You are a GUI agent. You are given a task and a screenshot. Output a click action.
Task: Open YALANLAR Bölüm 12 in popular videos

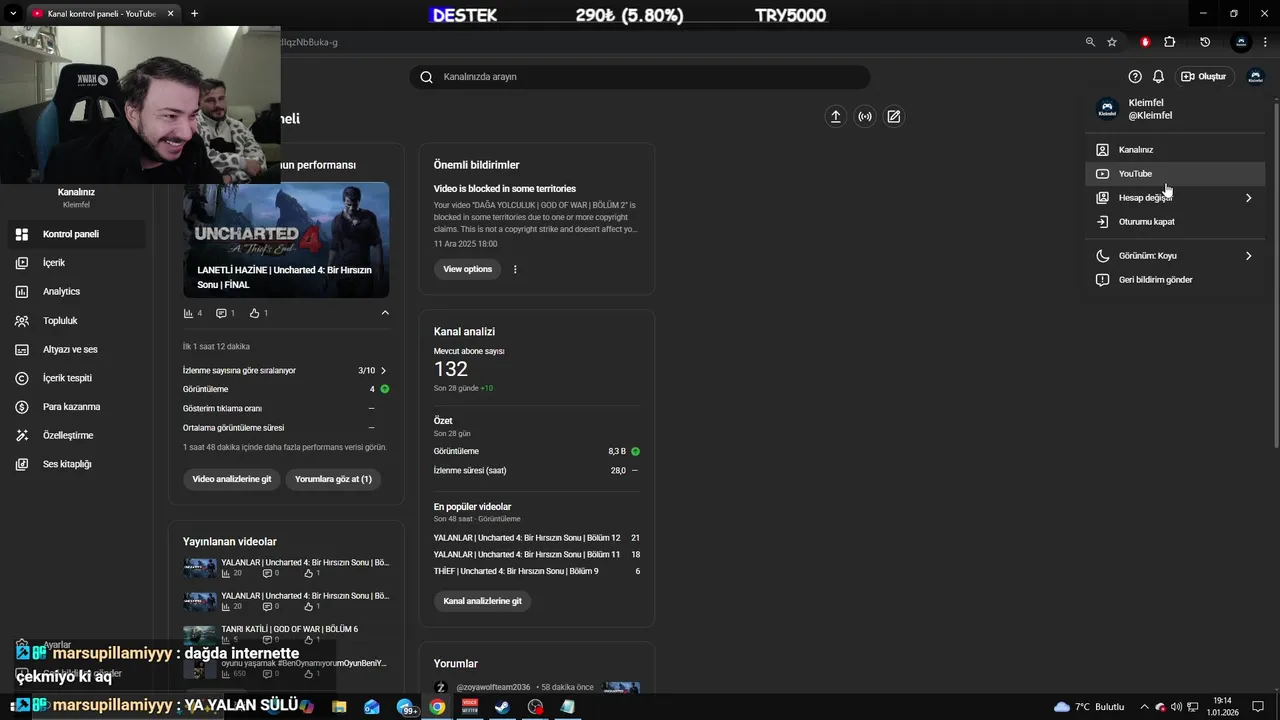pyautogui.click(x=527, y=538)
